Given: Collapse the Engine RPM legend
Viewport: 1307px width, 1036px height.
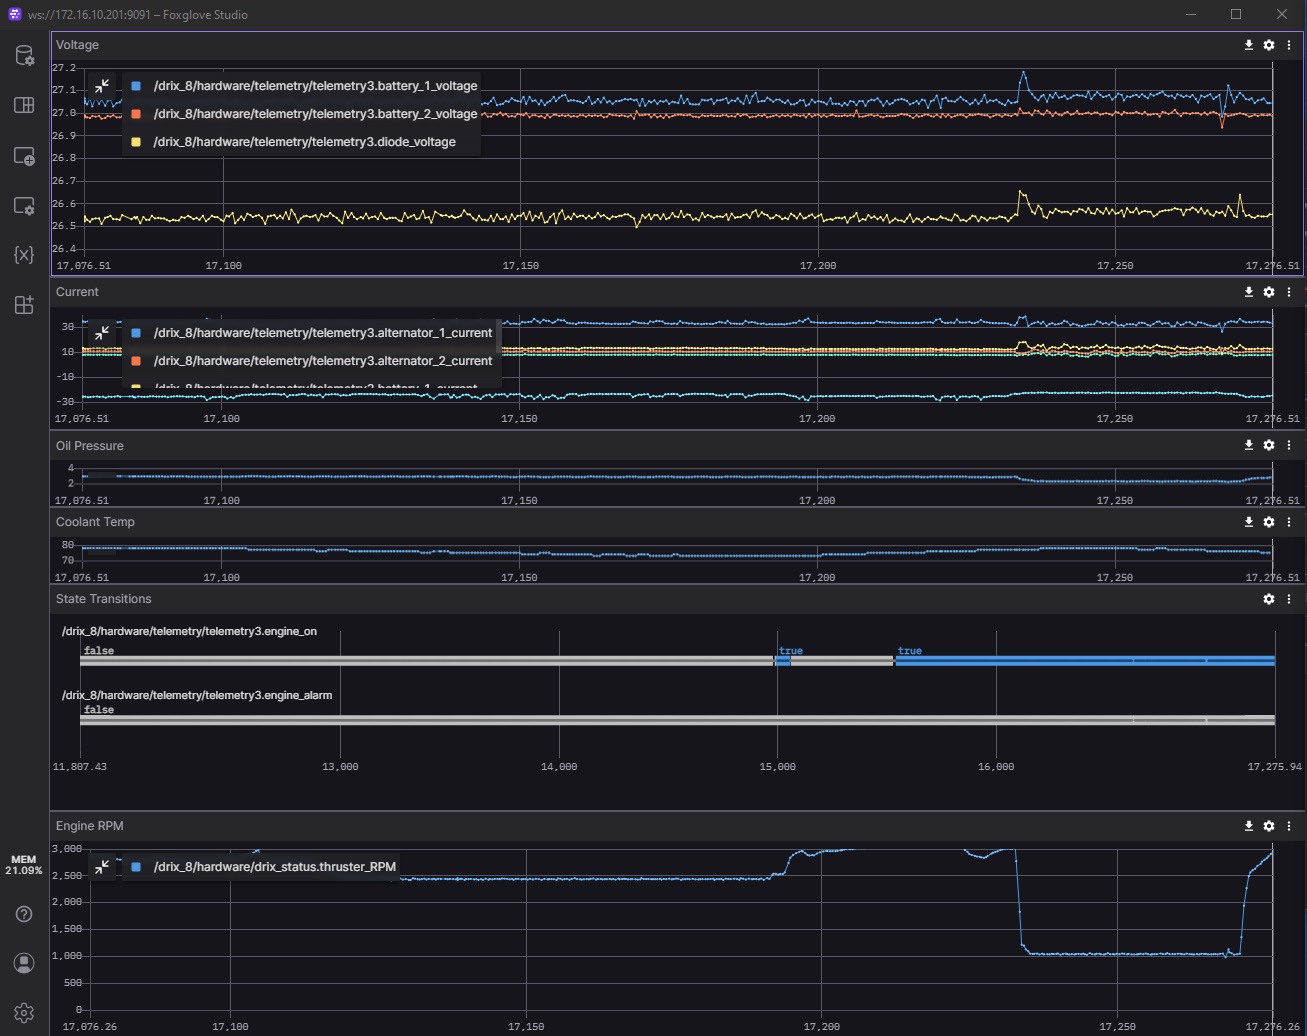Looking at the screenshot, I should (x=102, y=868).
